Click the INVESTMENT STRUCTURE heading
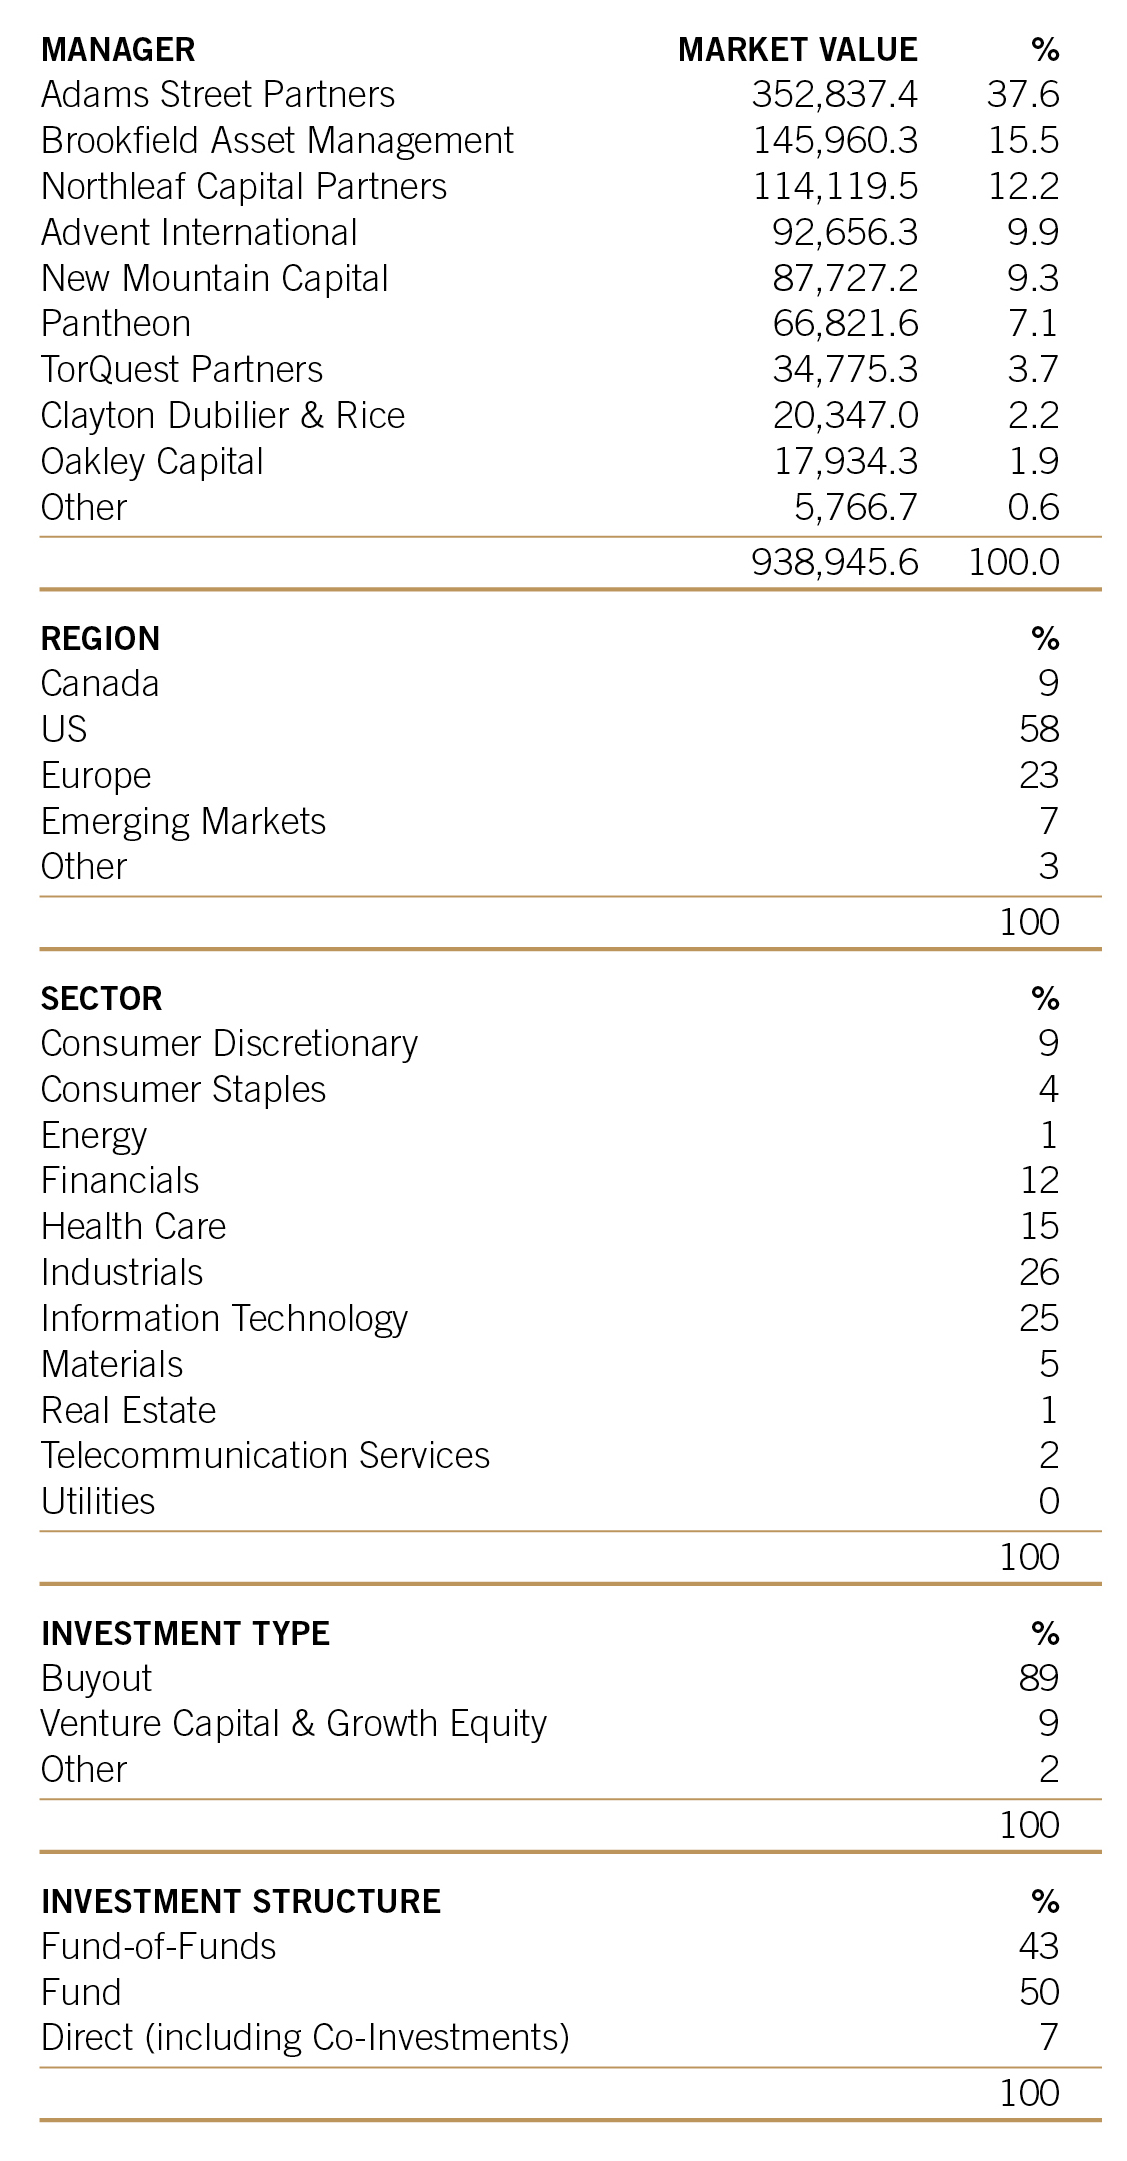 (x=241, y=1901)
